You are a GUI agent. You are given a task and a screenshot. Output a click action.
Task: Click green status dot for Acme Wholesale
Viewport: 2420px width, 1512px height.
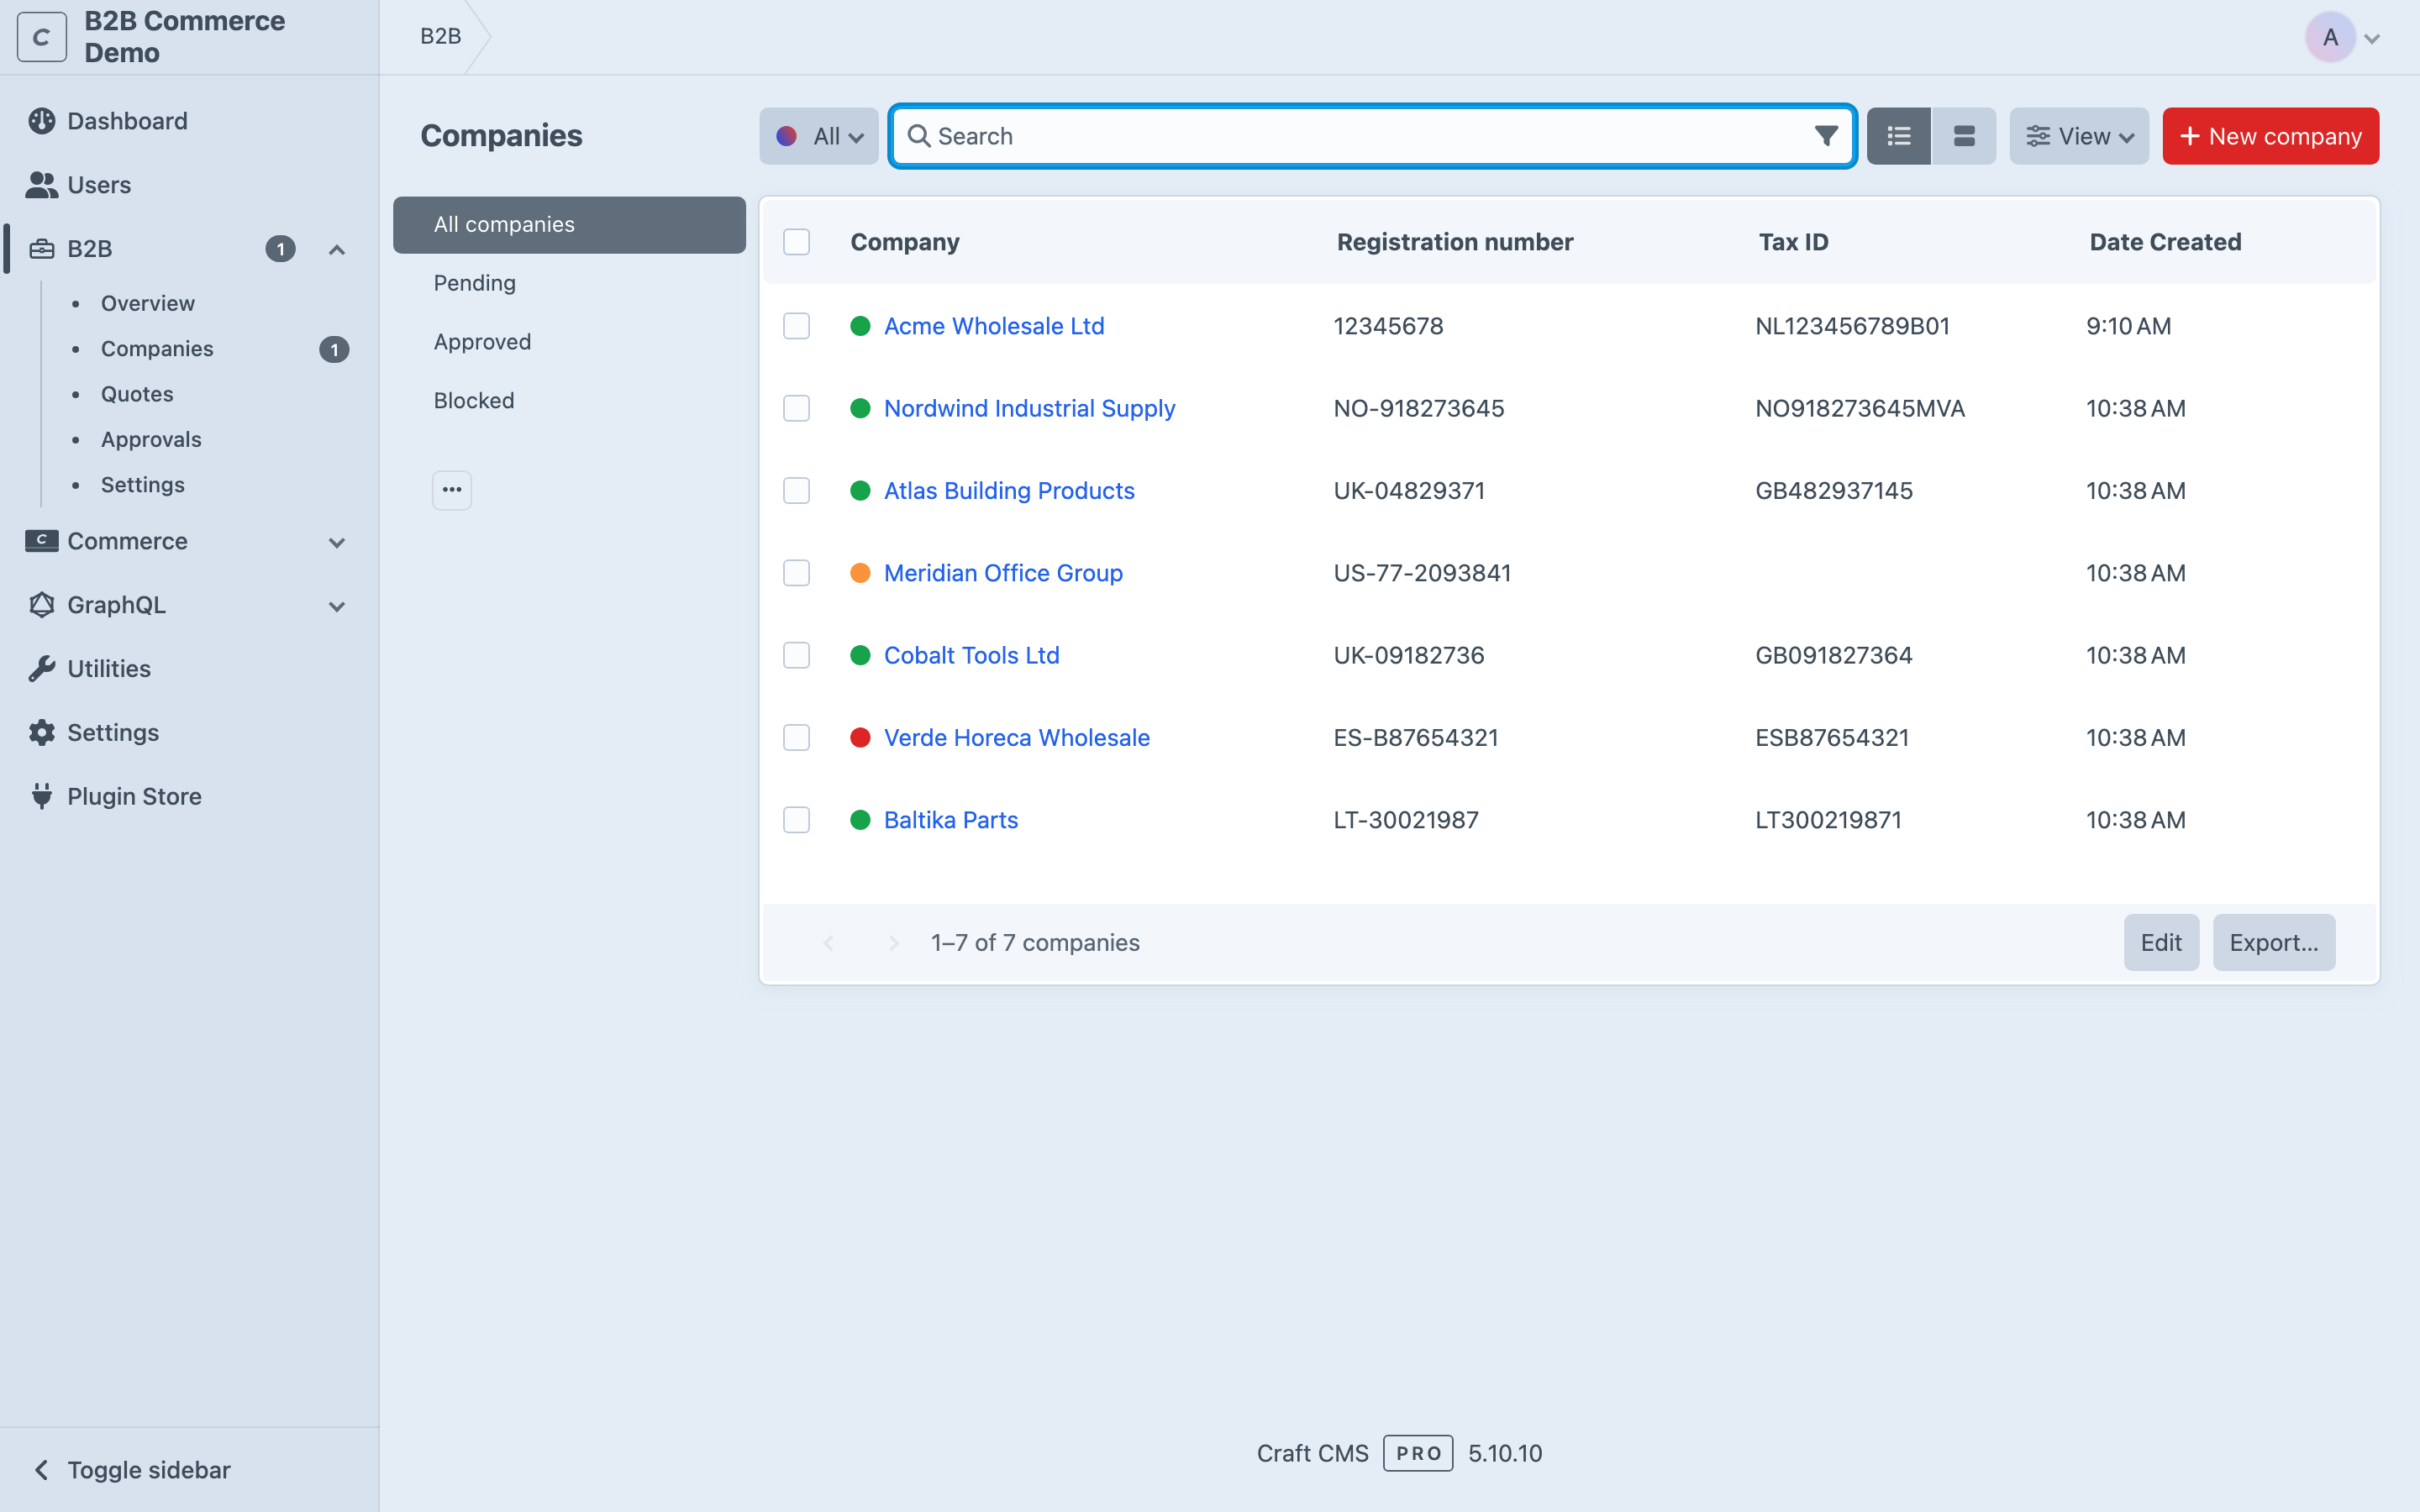pyautogui.click(x=860, y=326)
